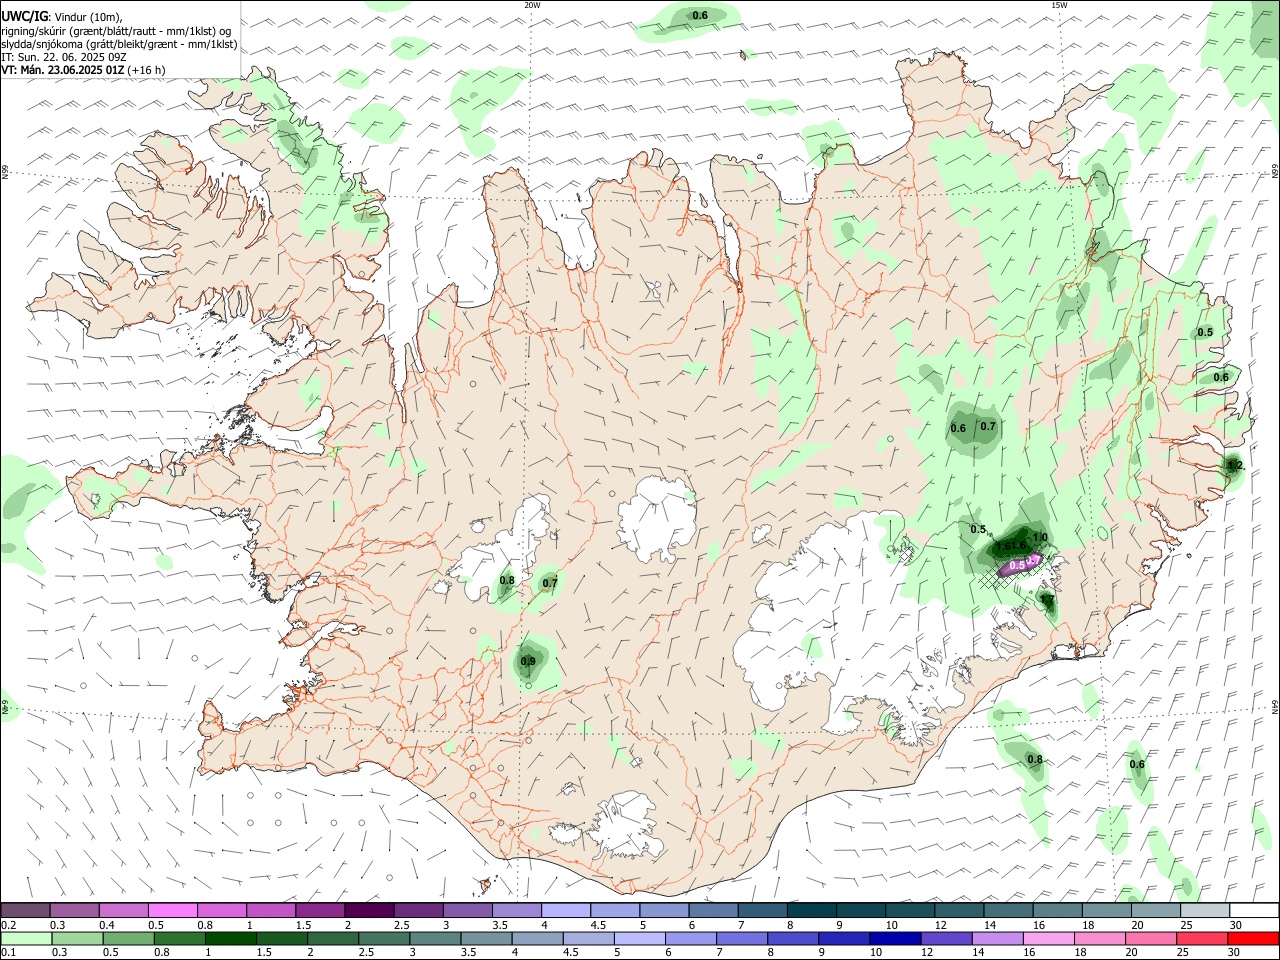
Task: Click the dusky purple swatch between 0.2 and 0.3
Action: (25, 910)
